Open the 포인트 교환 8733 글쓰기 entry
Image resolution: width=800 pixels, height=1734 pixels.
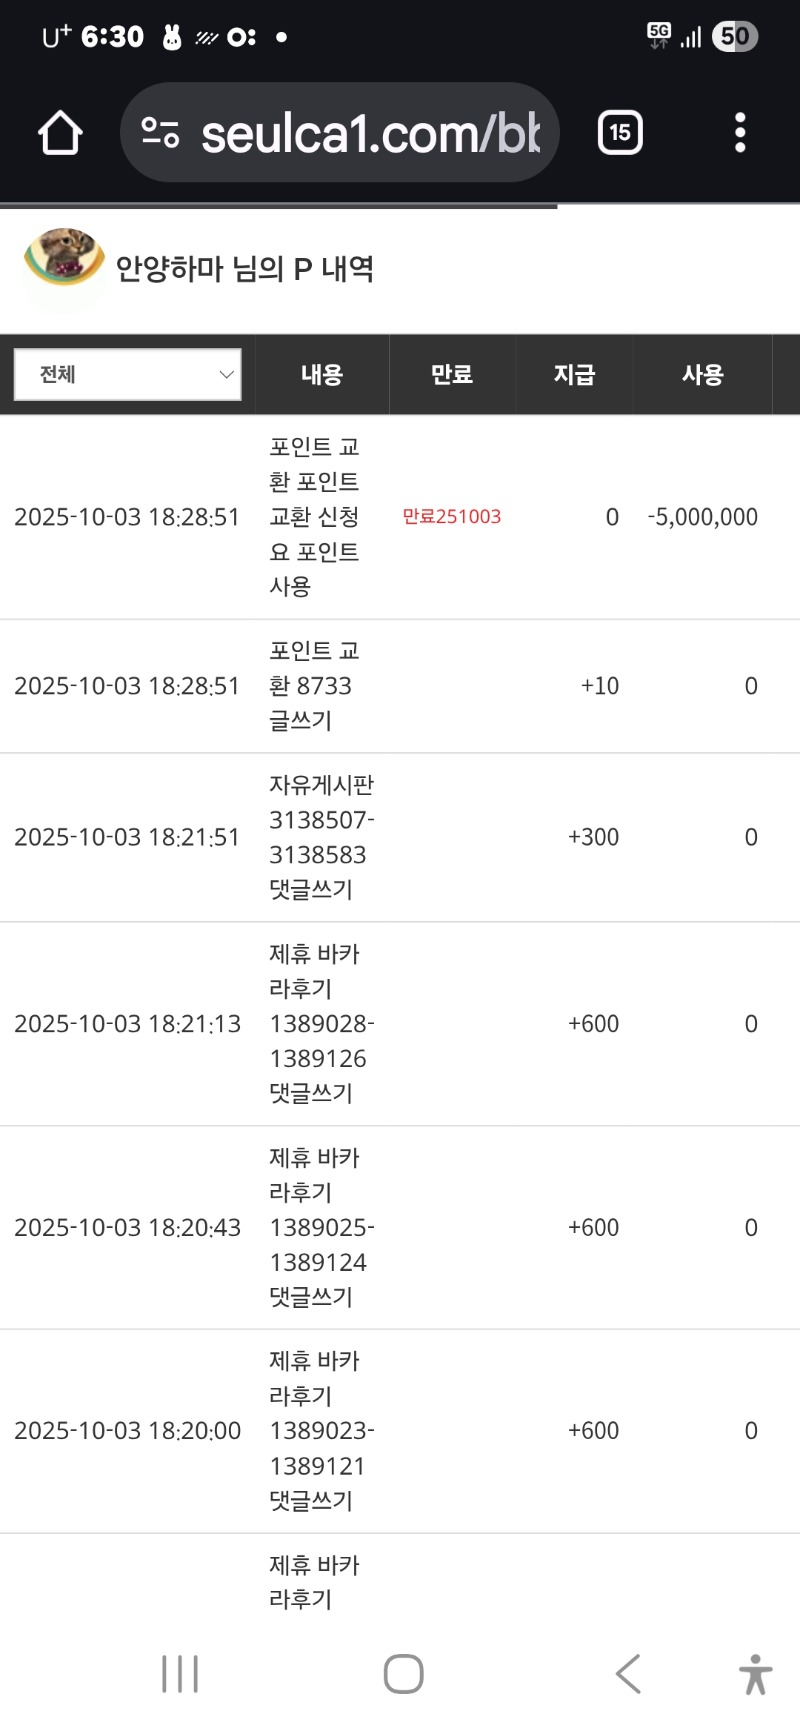(312, 686)
